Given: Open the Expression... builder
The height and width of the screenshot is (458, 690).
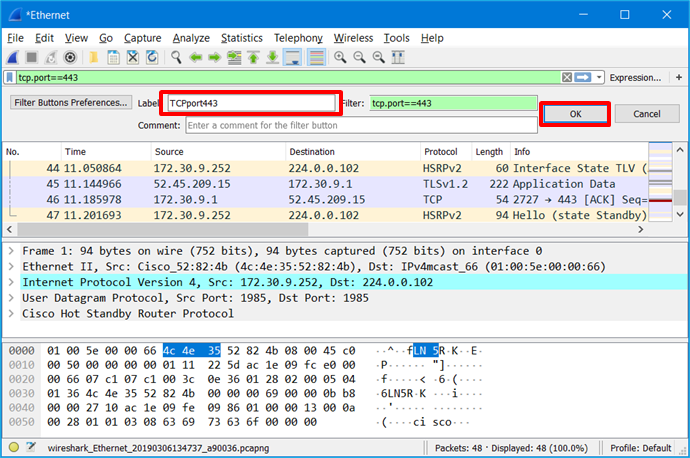Looking at the screenshot, I should coord(635,77).
